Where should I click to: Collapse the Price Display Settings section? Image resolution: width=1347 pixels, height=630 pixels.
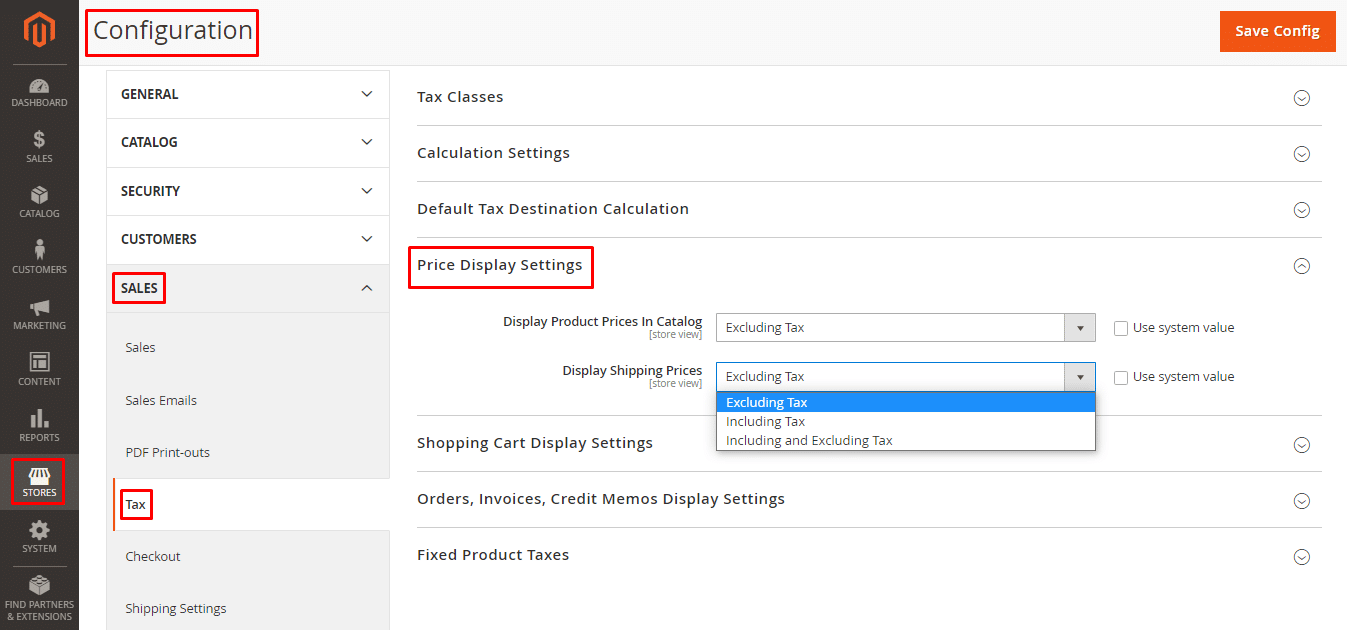point(1301,266)
